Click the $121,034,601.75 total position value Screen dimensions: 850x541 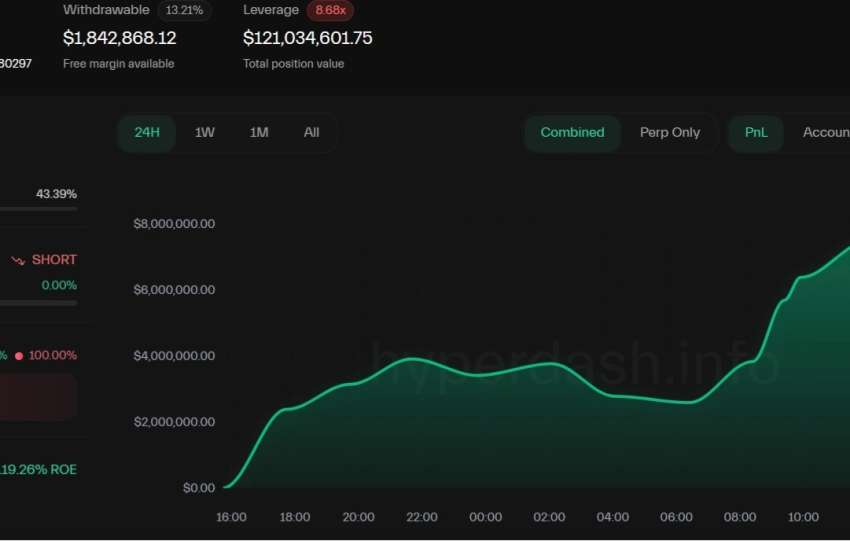[308, 38]
